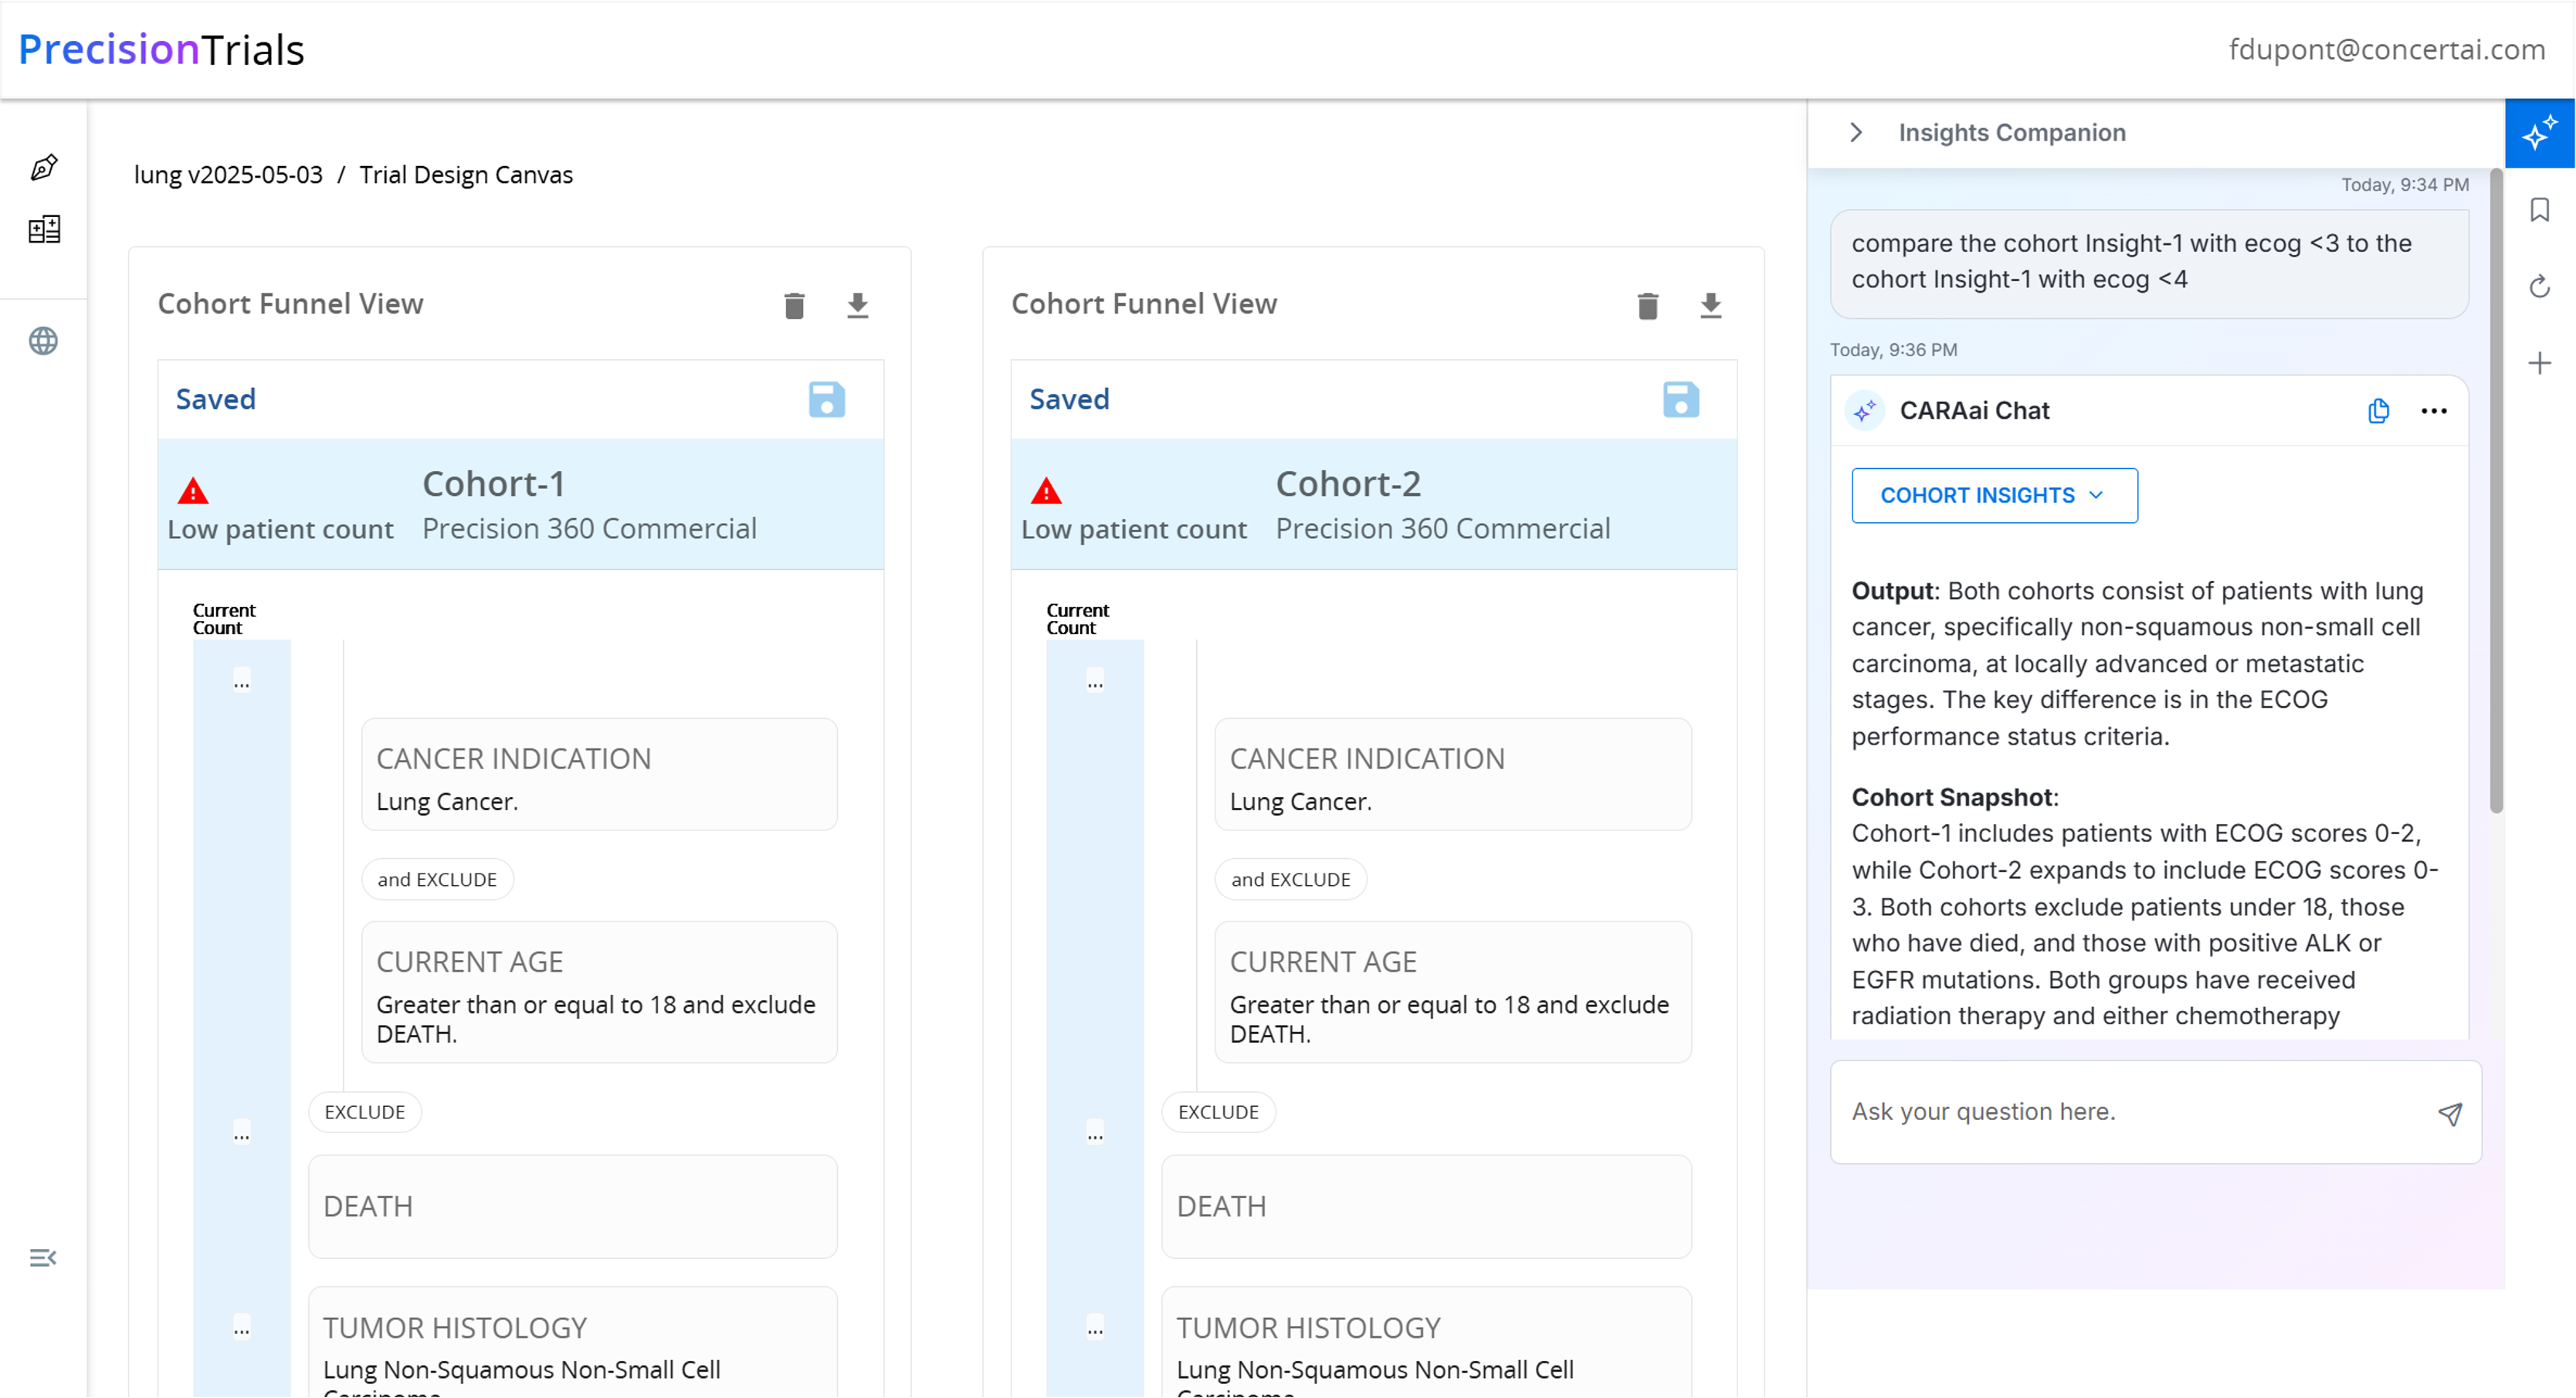This screenshot has width=2576, height=1398.
Task: Expand the COHORT INSIGHTS dropdown
Action: coord(1993,495)
